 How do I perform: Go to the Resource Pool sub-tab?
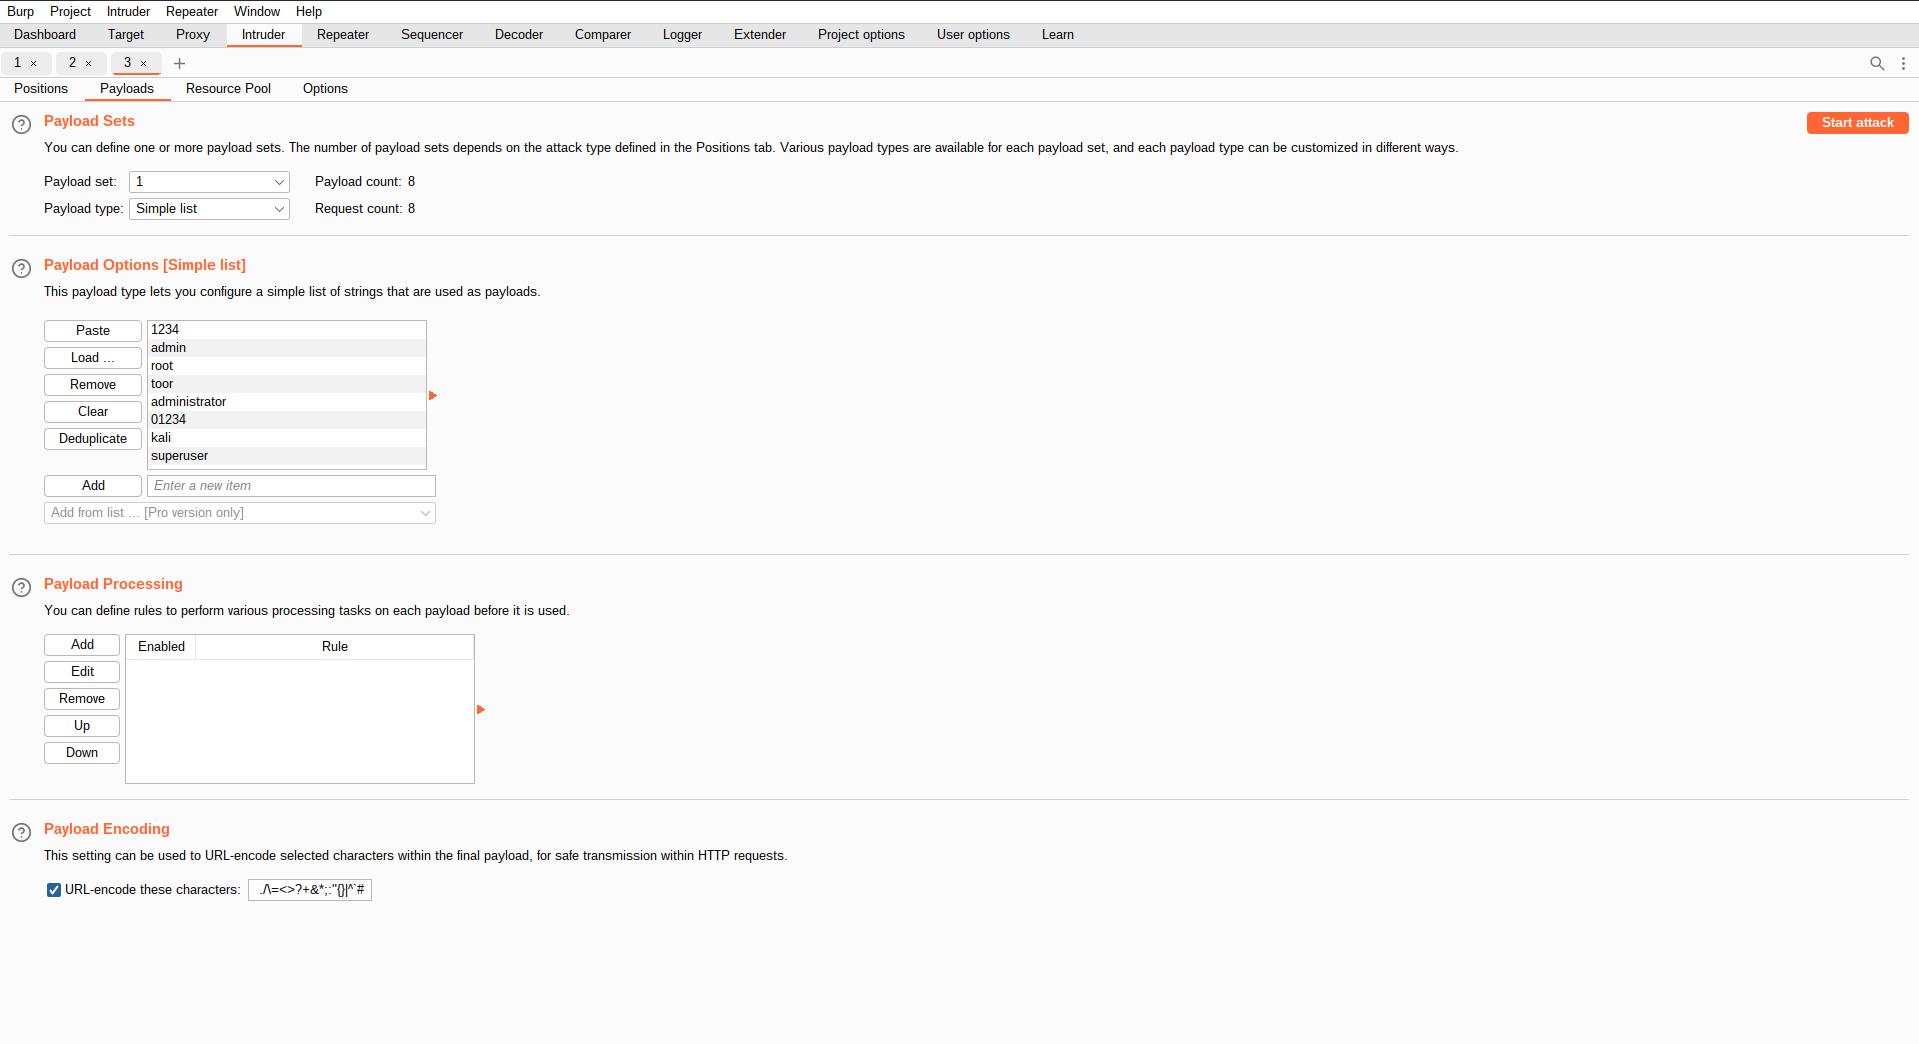point(228,89)
